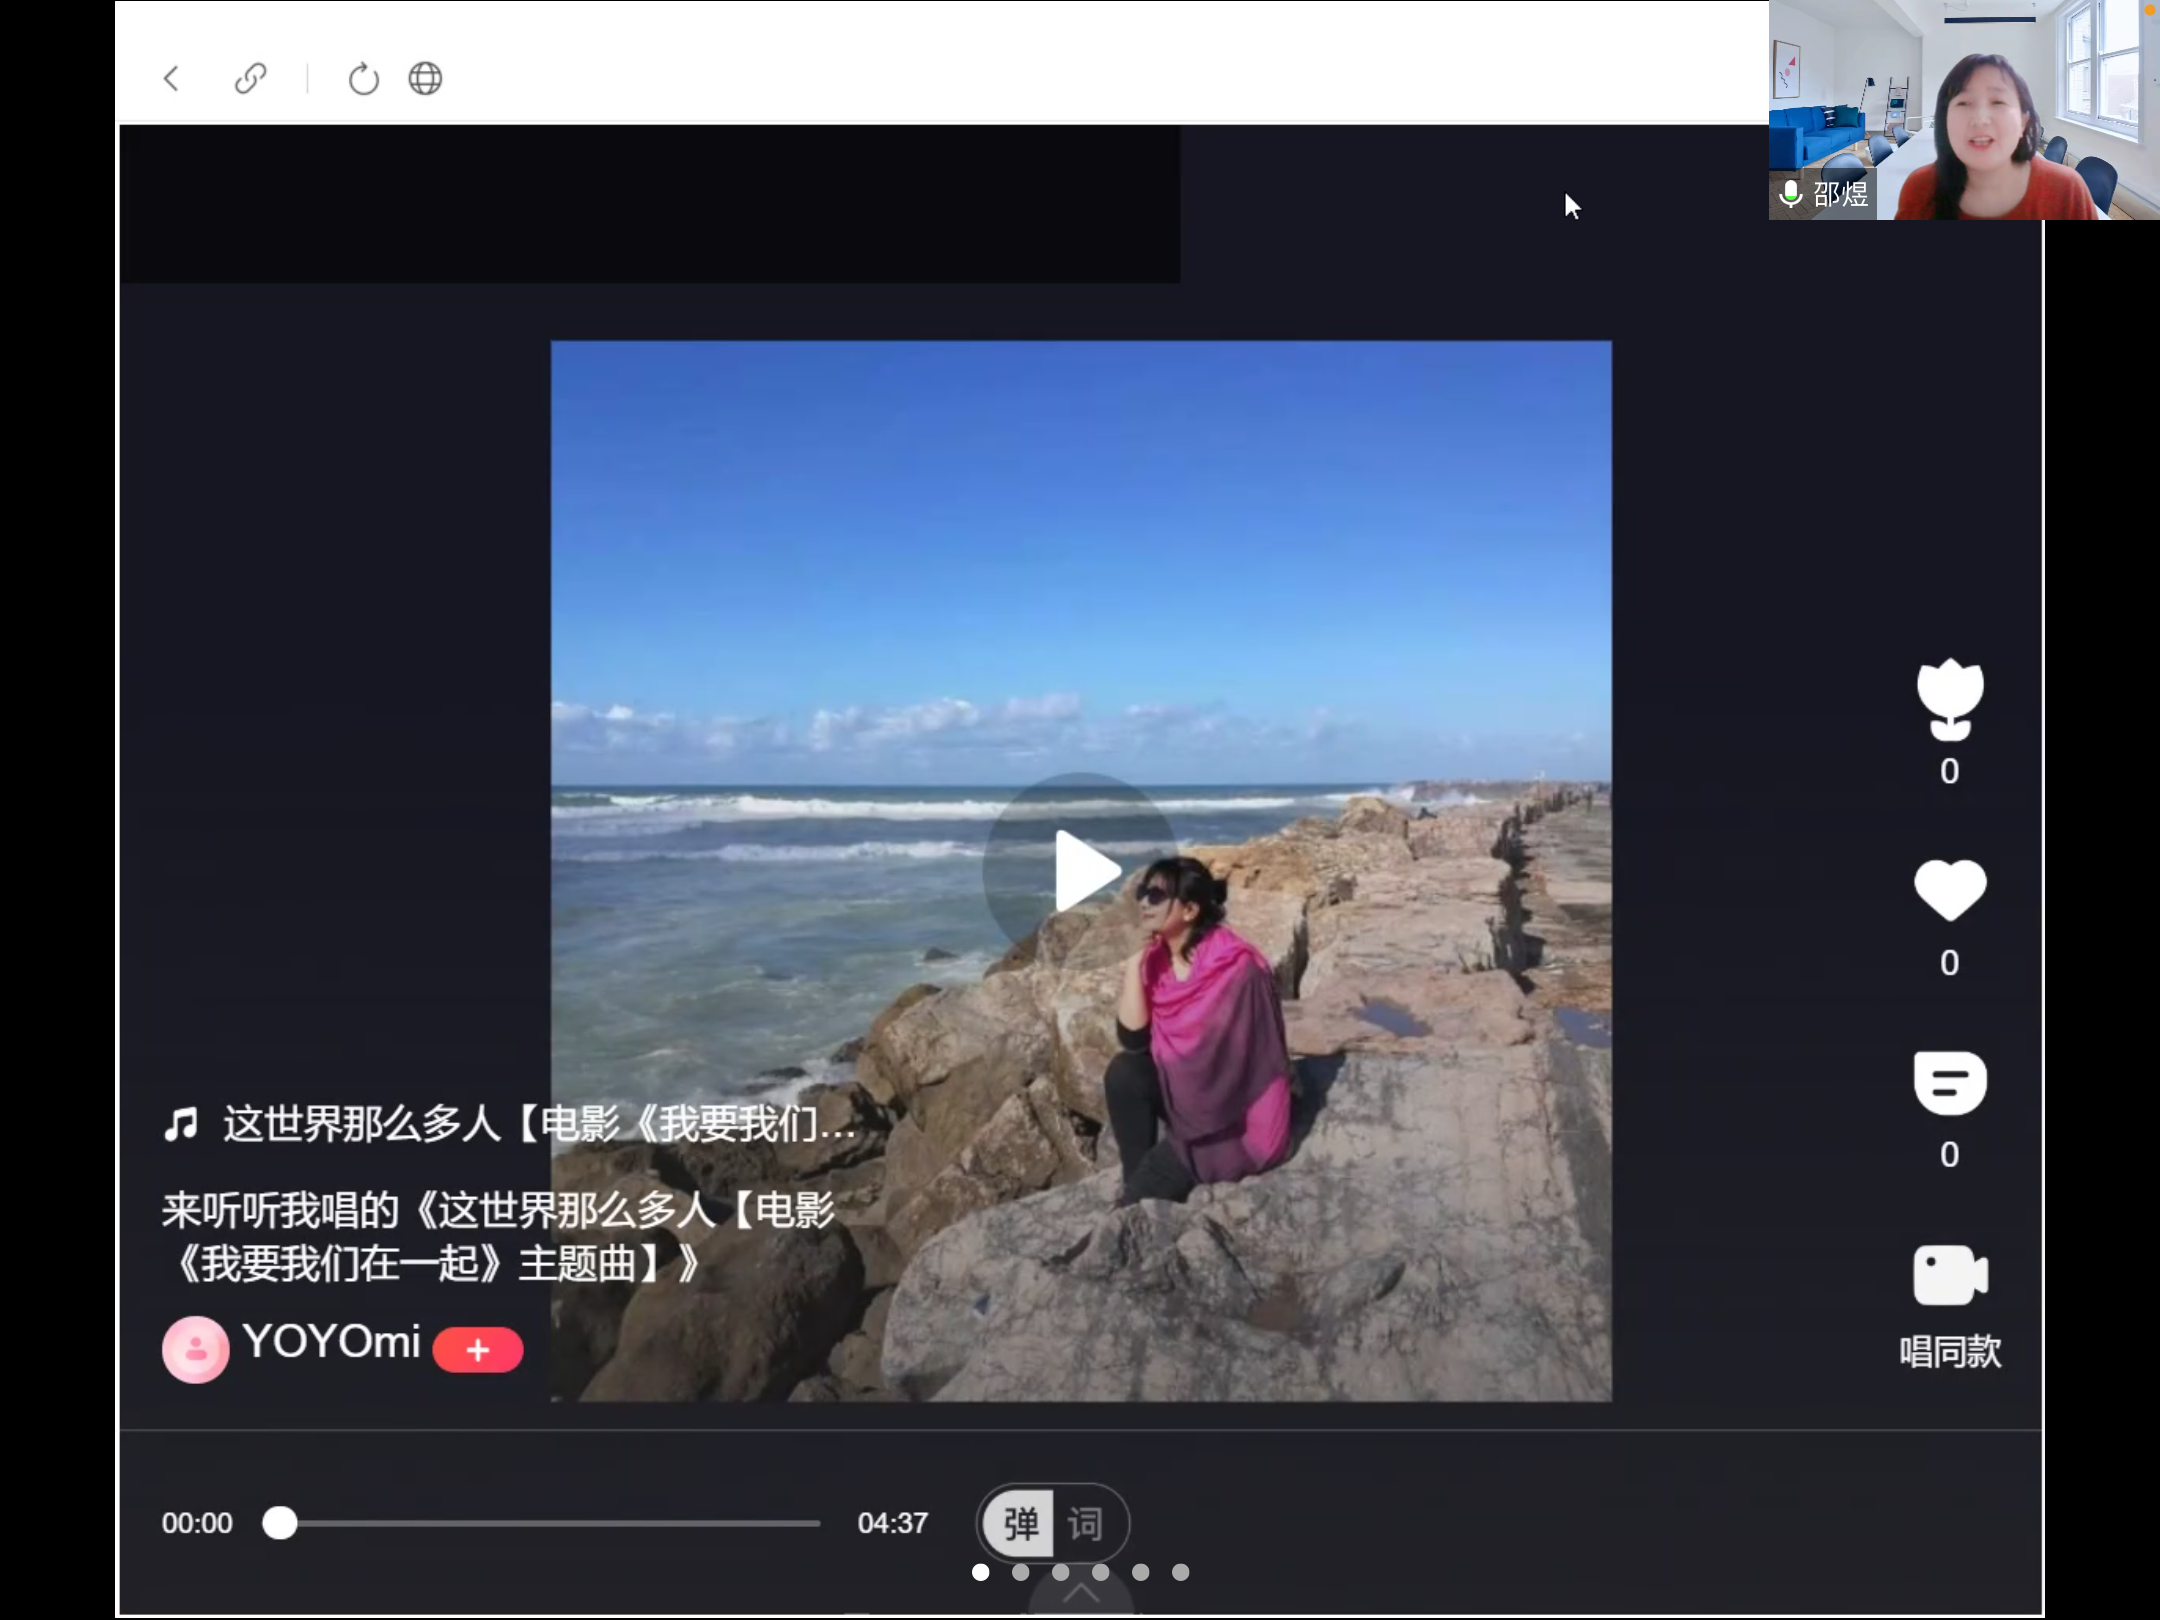Select the last pagination dot
This screenshot has height=1620, width=2160.
coord(1180,1572)
